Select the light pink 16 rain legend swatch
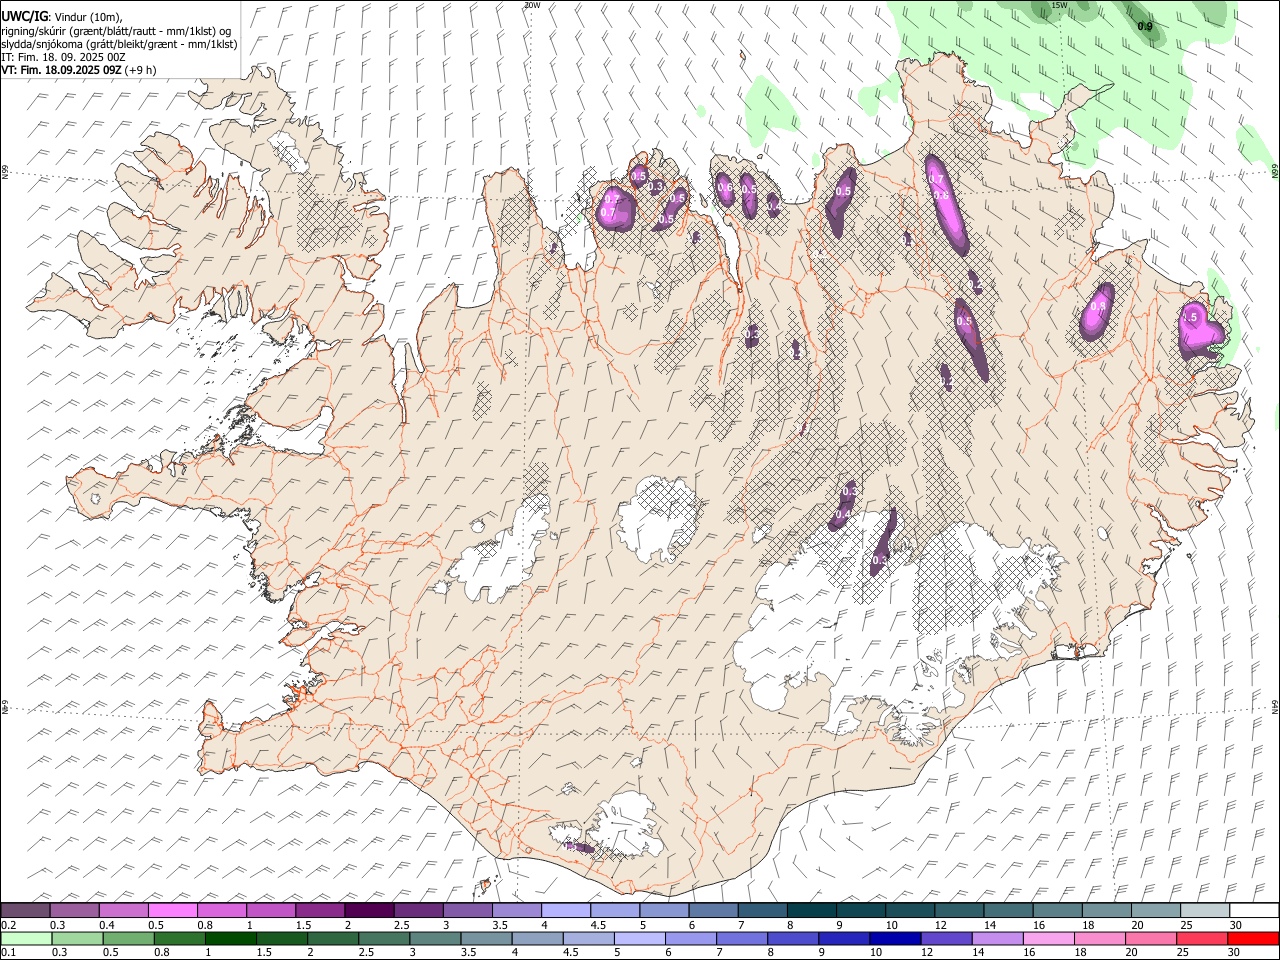This screenshot has height=960, width=1280. (x=1048, y=939)
